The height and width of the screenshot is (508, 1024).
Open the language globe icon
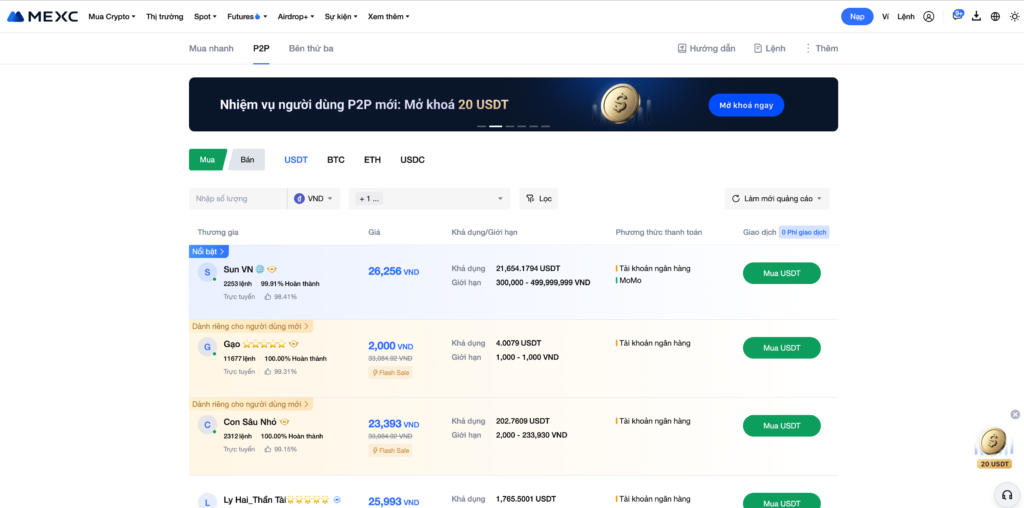point(995,17)
